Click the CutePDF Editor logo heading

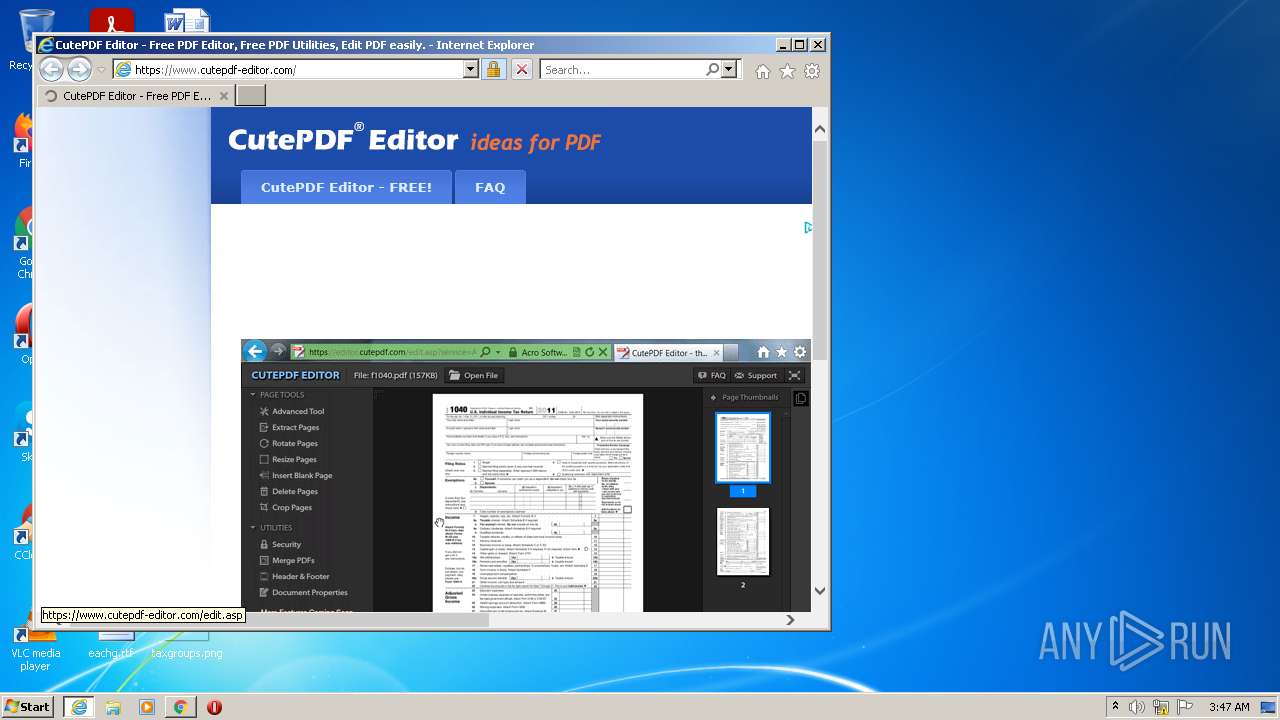pos(343,139)
